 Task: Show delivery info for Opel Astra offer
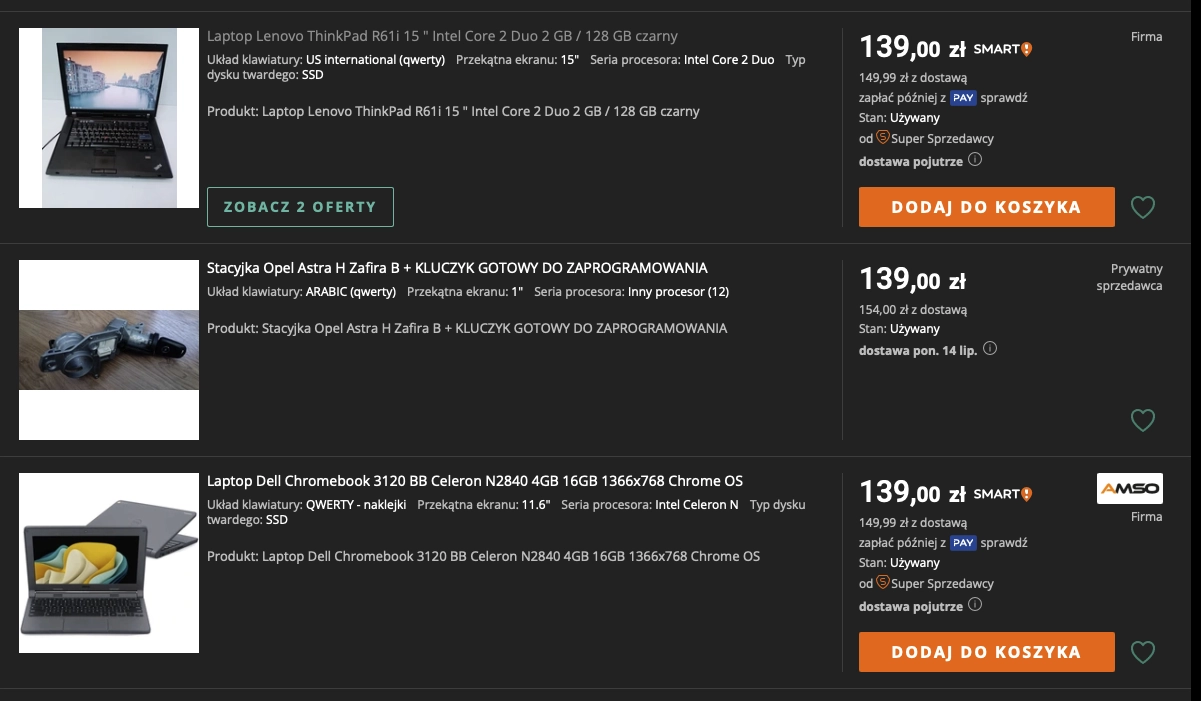[x=990, y=350]
